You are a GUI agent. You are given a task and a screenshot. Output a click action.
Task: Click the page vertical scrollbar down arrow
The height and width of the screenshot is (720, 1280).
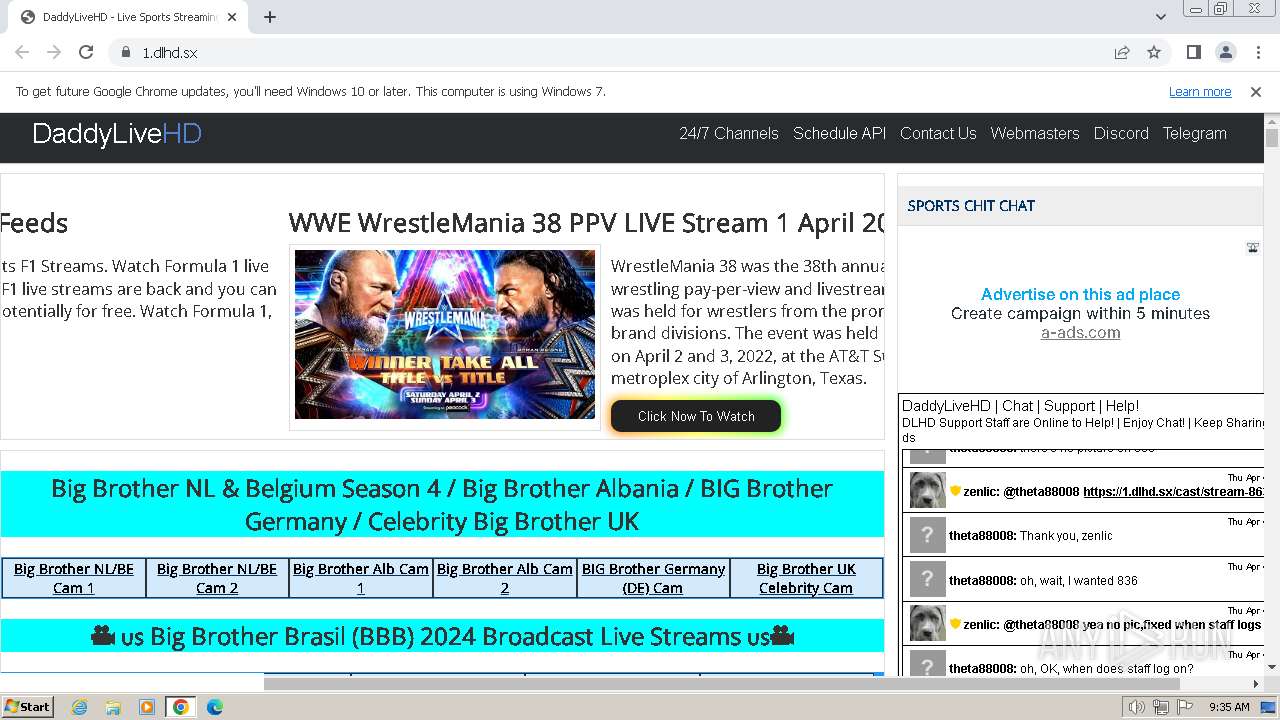tap(1272, 667)
